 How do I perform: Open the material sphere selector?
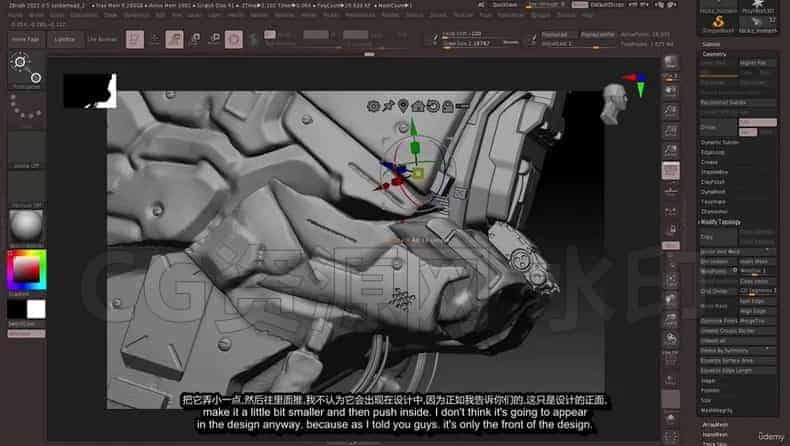pos(26,228)
